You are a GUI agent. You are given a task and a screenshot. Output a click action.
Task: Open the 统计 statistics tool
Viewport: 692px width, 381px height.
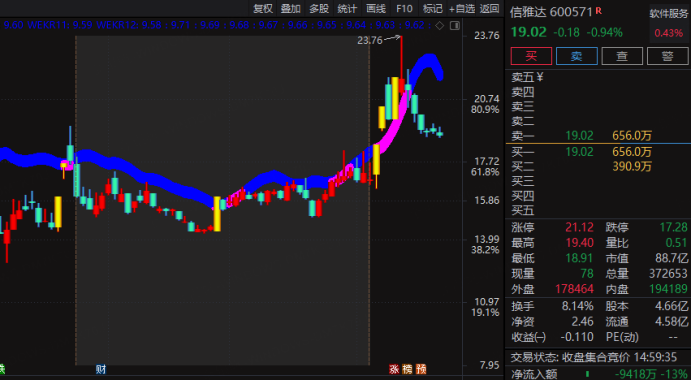tap(347, 8)
